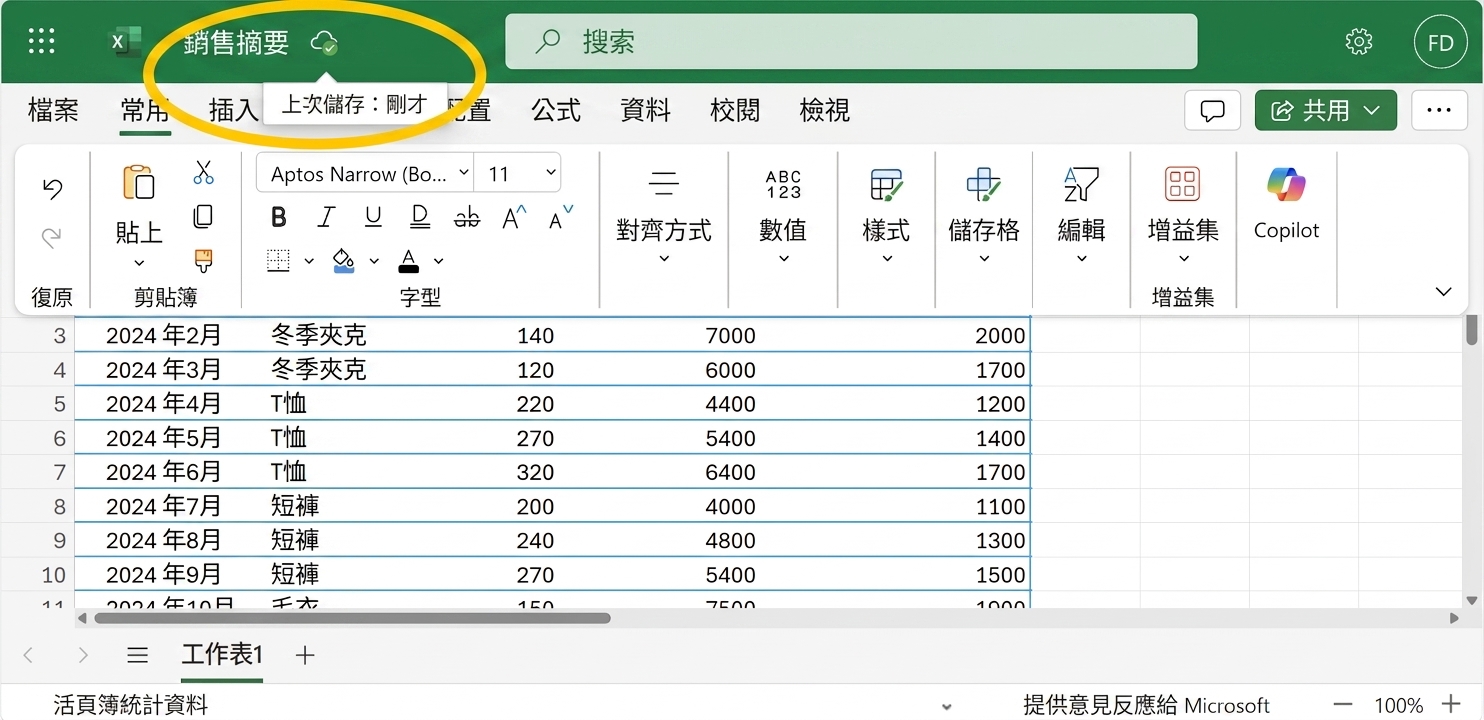Screen dimensions: 1484x720
Task: Click the redo arrow
Action: 52,237
